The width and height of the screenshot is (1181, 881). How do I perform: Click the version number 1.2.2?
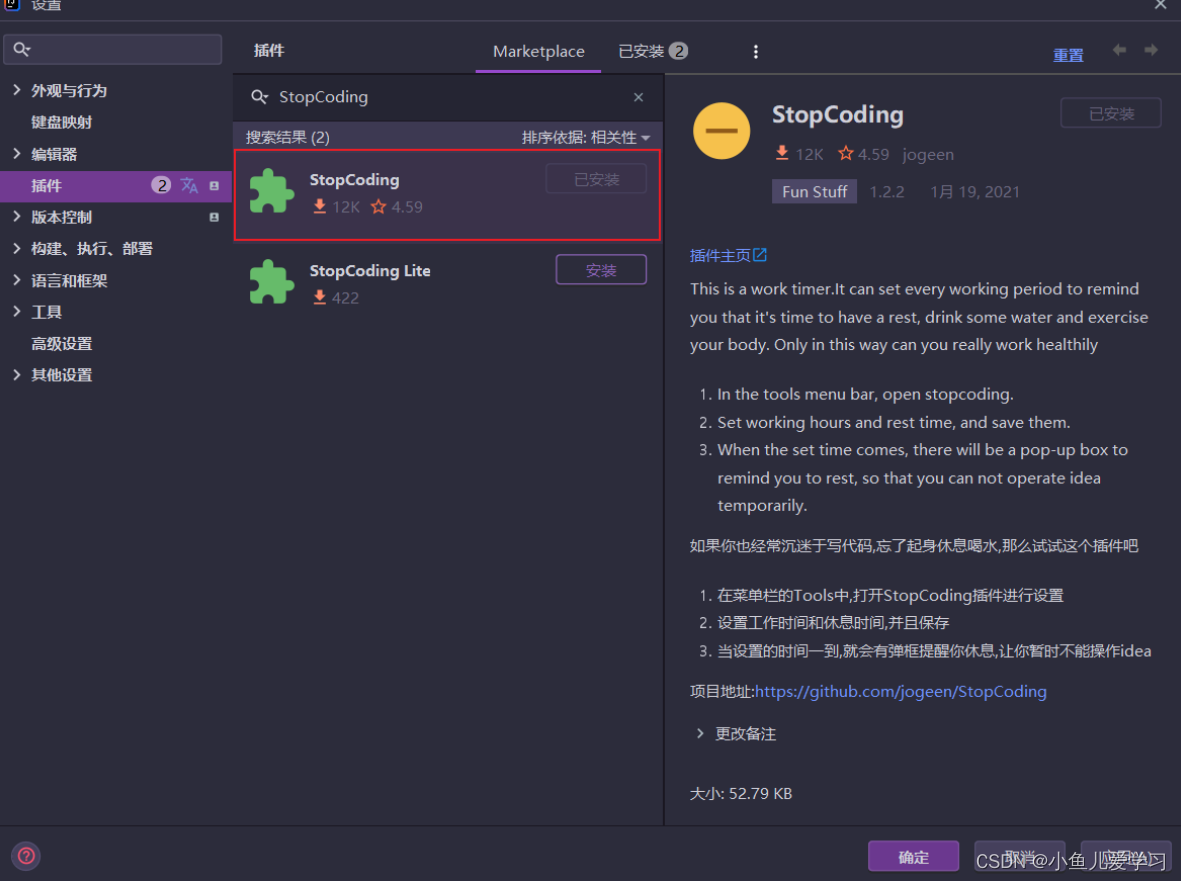pyautogui.click(x=887, y=191)
